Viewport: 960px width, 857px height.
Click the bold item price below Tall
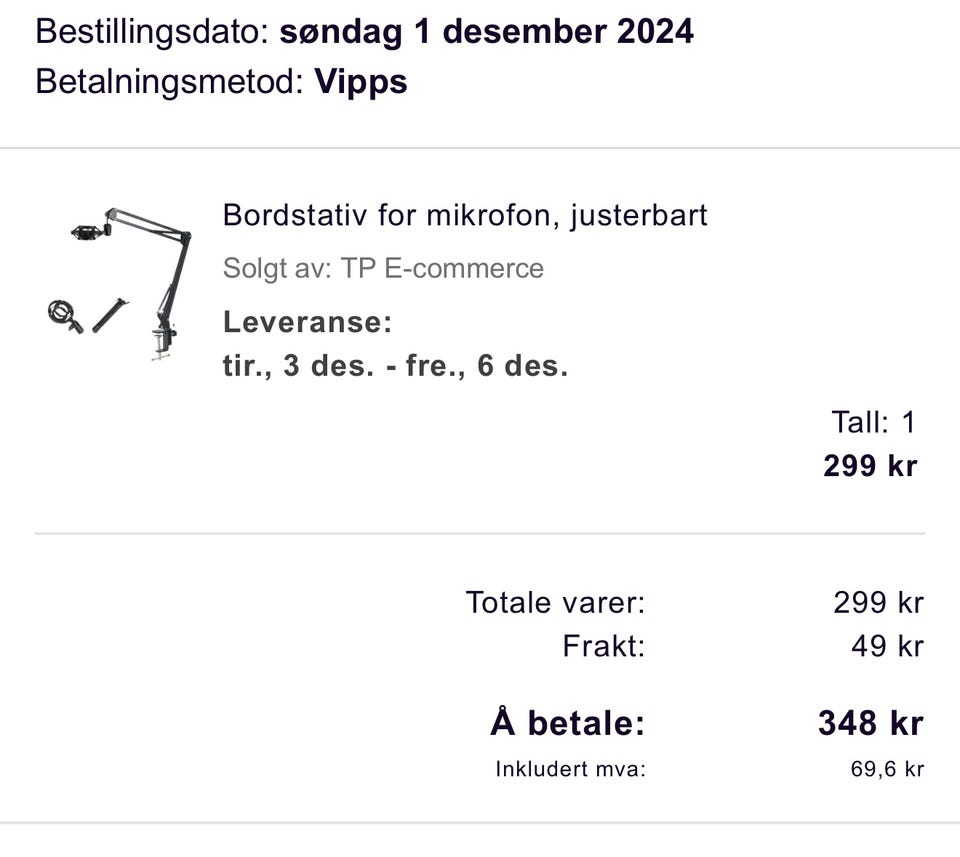(x=870, y=466)
